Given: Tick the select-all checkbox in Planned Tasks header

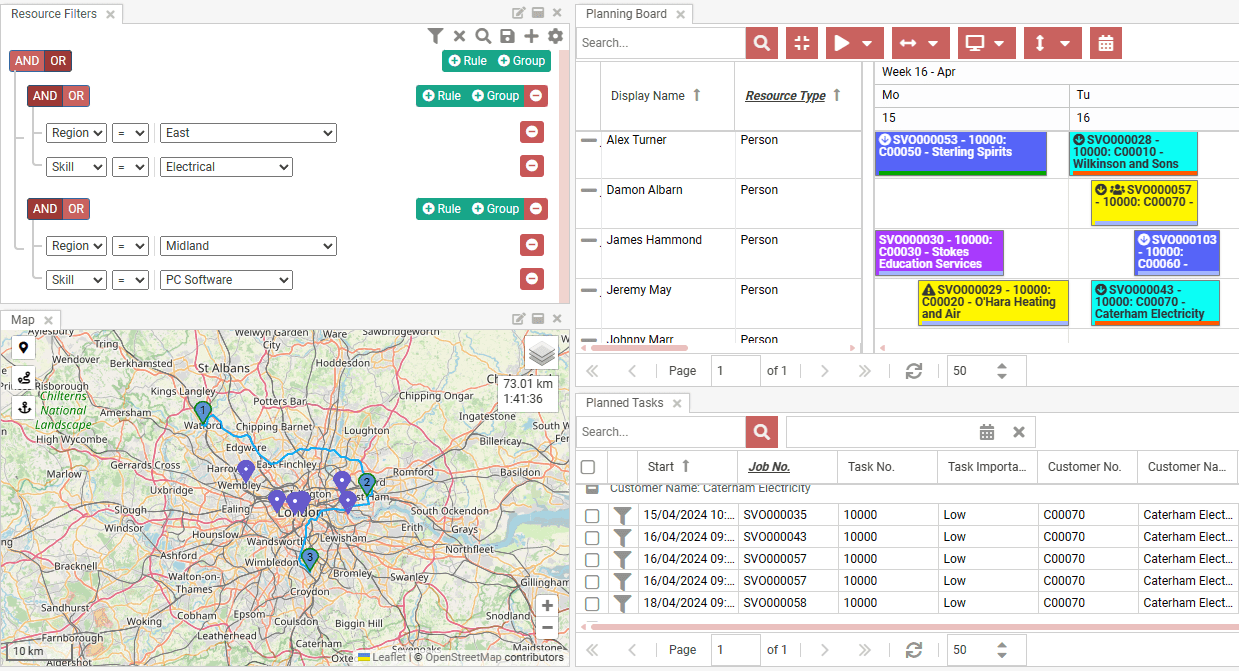Looking at the screenshot, I should (x=588, y=467).
